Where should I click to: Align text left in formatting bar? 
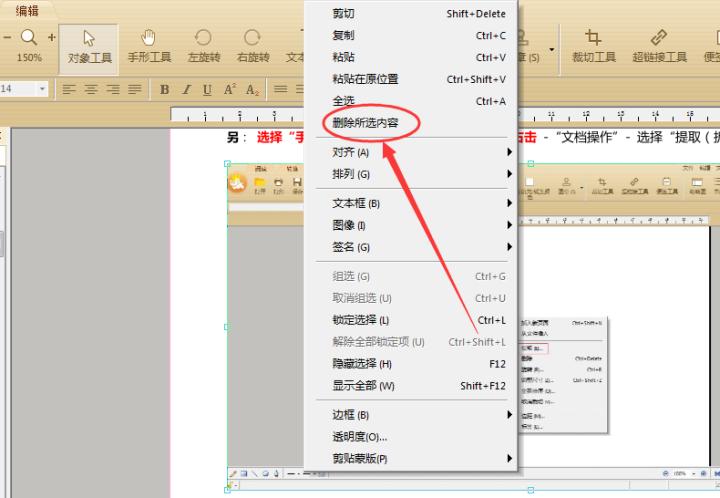click(69, 89)
